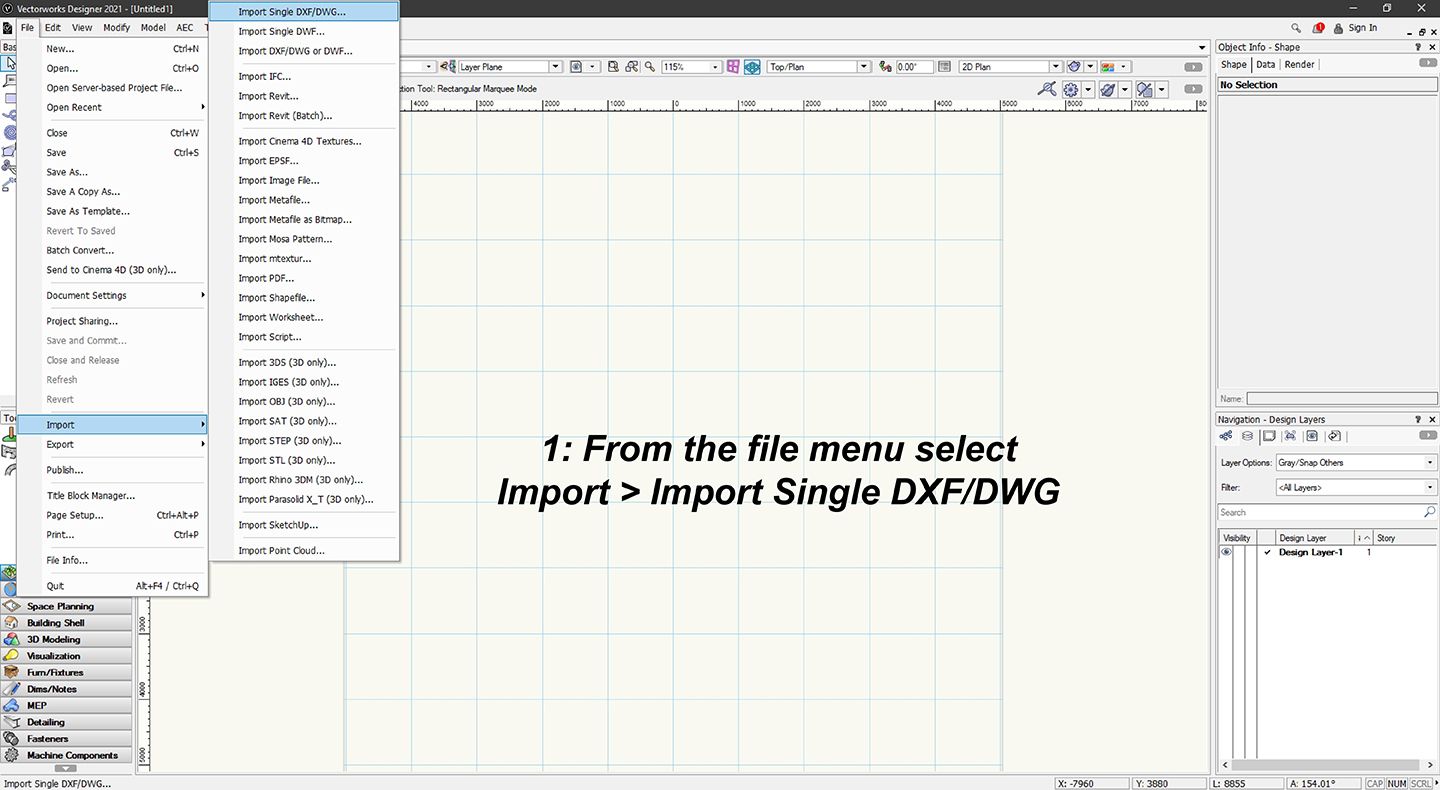This screenshot has width=1440, height=790.
Task: Click the Fit to Objects zoom icon
Action: click(631, 66)
